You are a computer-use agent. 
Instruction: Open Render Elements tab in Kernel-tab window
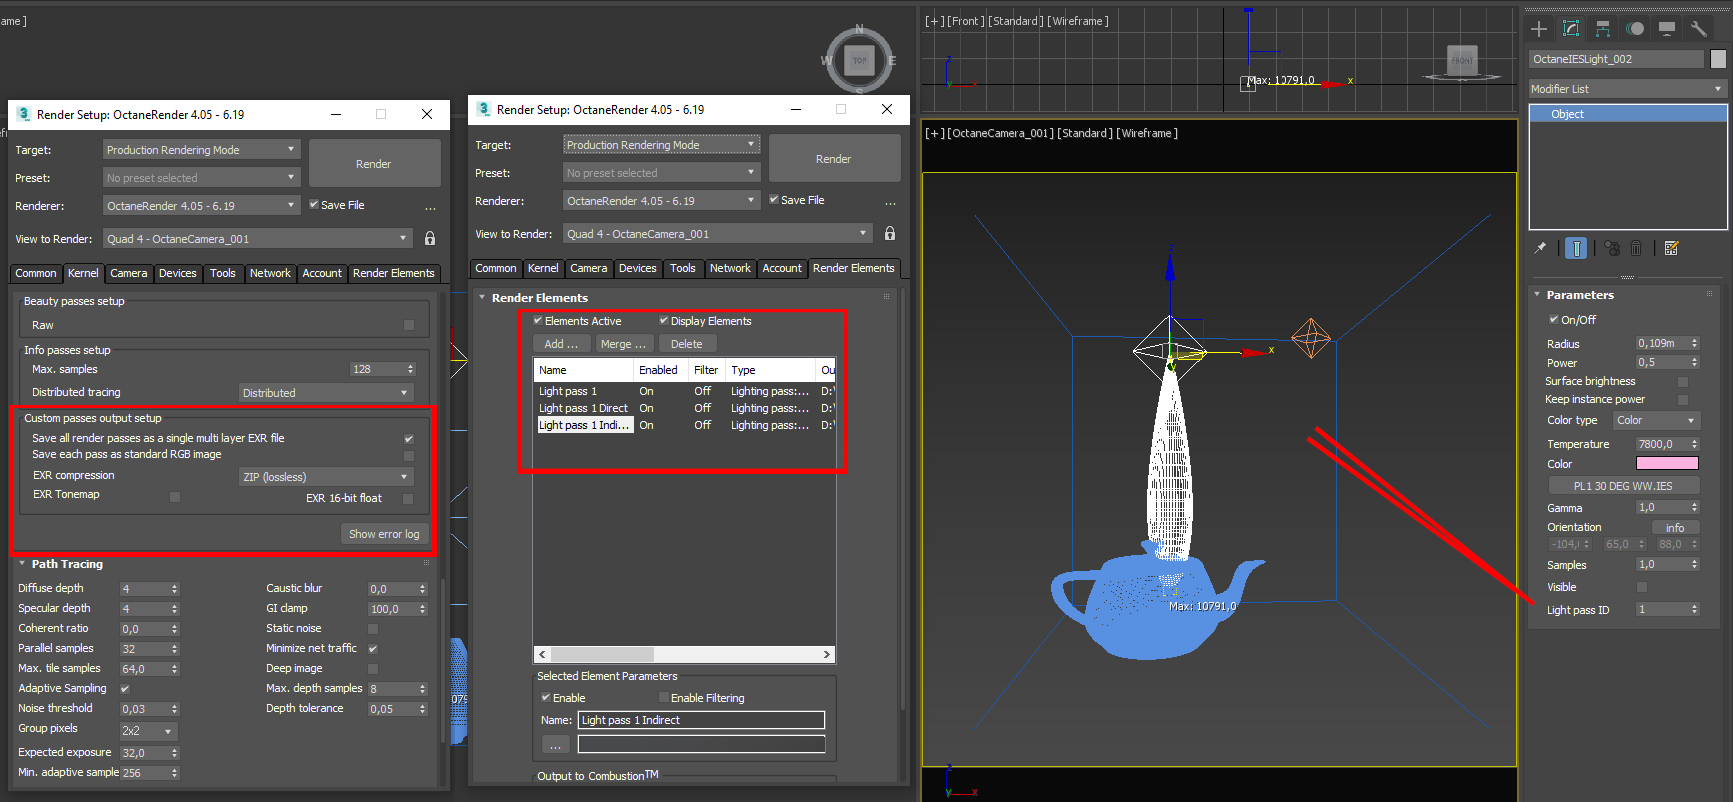[394, 273]
